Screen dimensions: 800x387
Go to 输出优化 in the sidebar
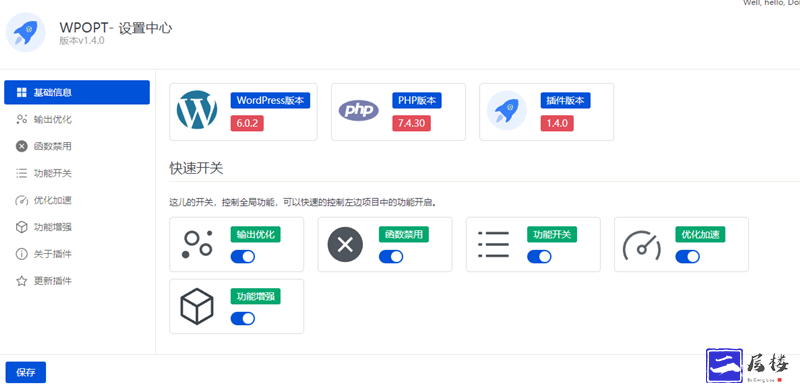77,119
